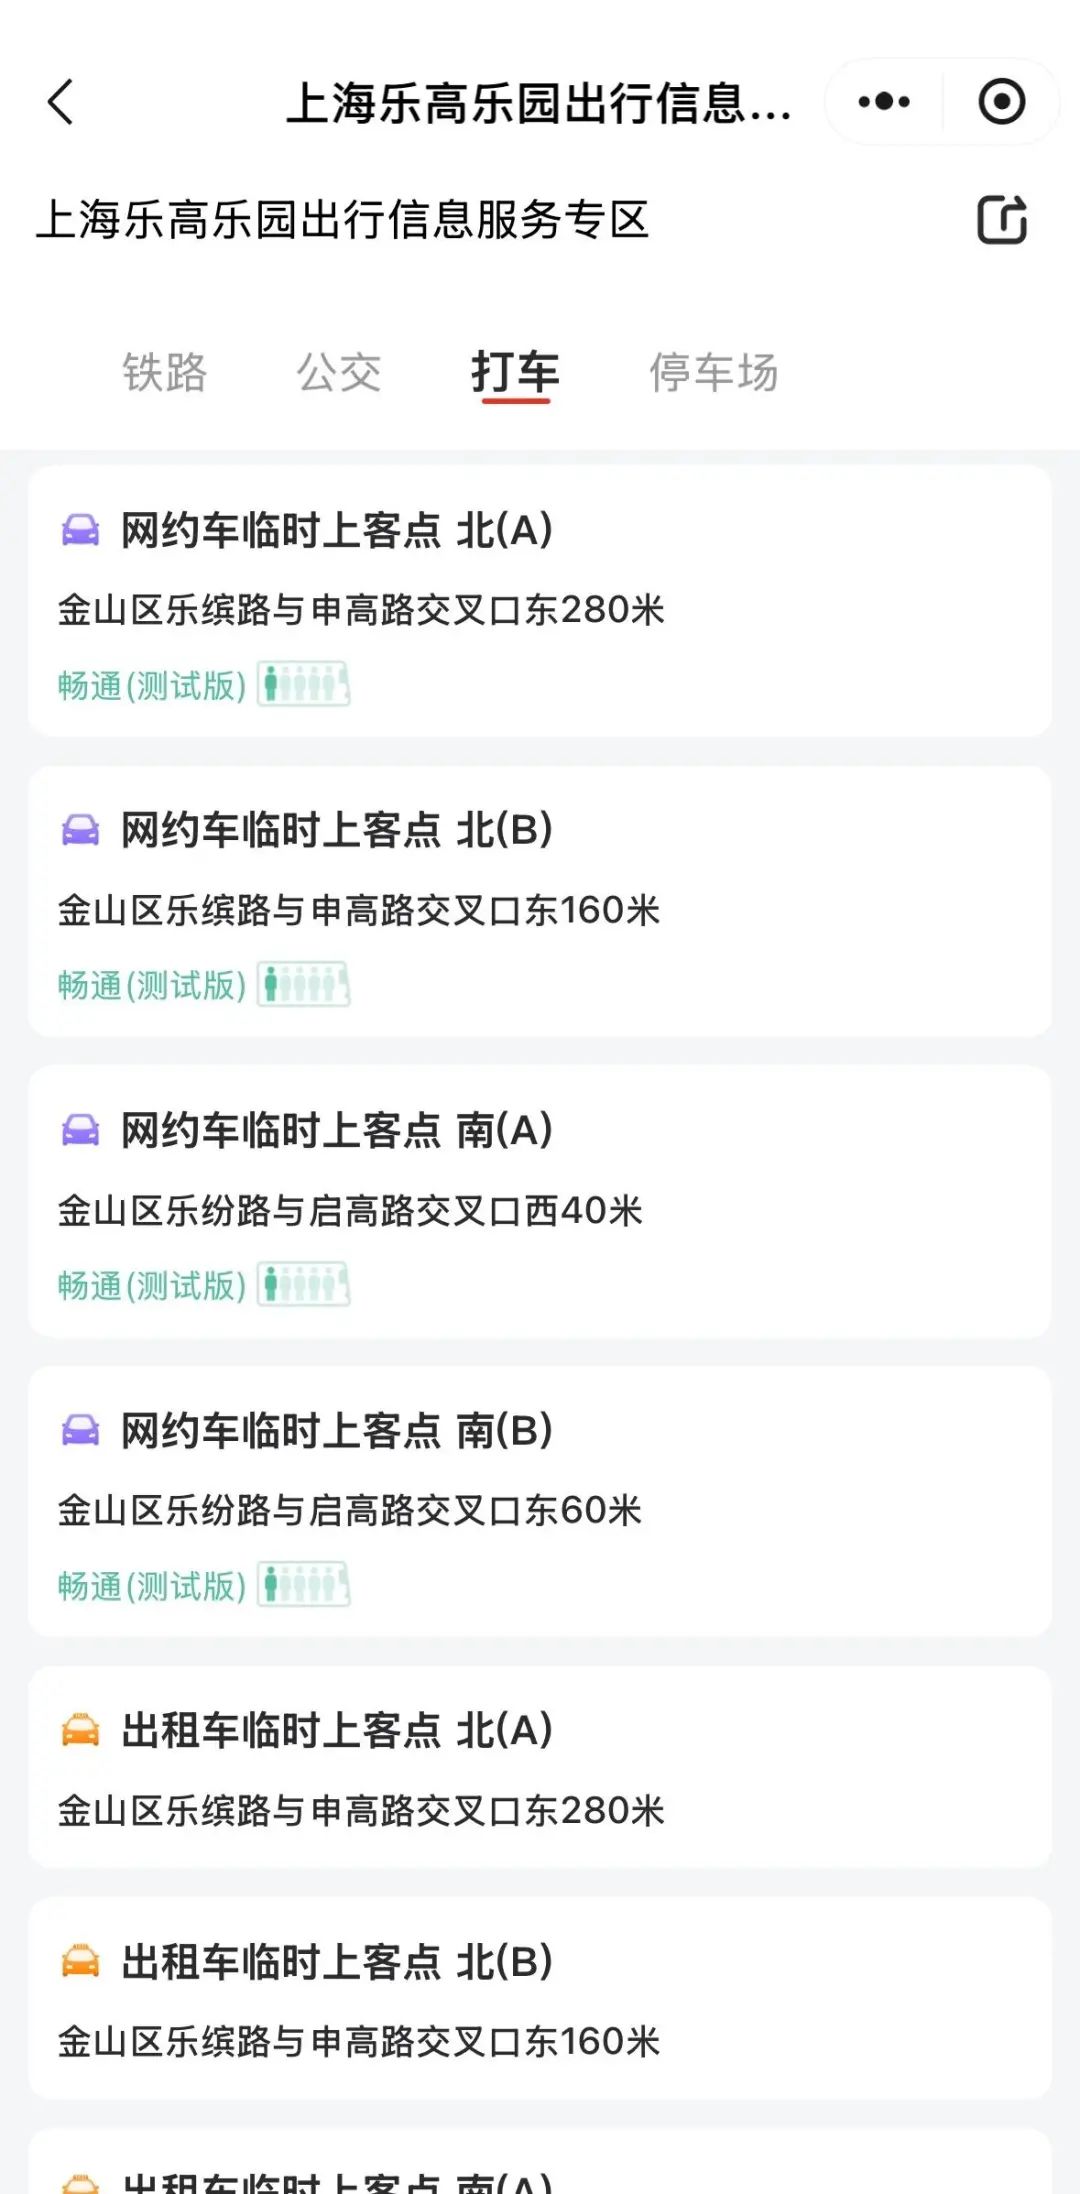Open the 停车场 tab
Viewport: 1080px width, 2194px height.
pos(714,373)
